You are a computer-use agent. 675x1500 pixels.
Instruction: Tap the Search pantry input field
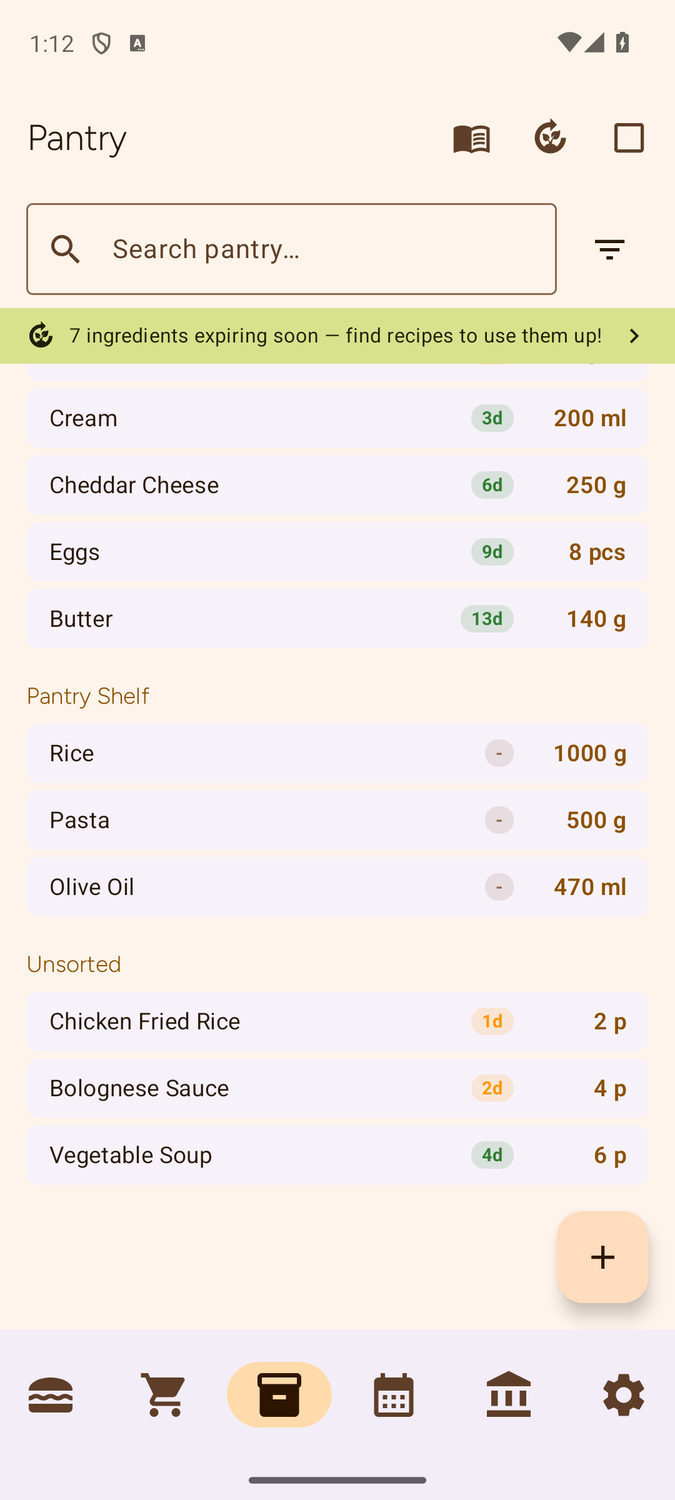click(x=290, y=248)
